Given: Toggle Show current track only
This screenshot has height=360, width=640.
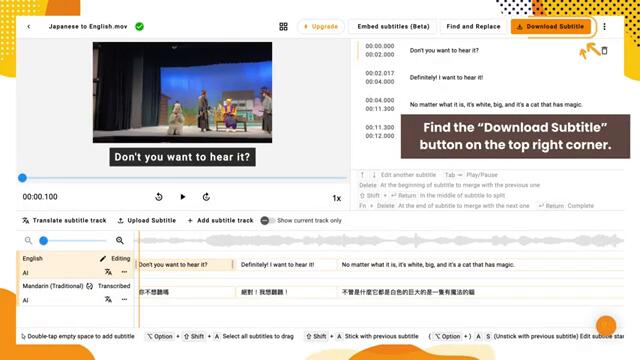Looking at the screenshot, I should pos(267,220).
